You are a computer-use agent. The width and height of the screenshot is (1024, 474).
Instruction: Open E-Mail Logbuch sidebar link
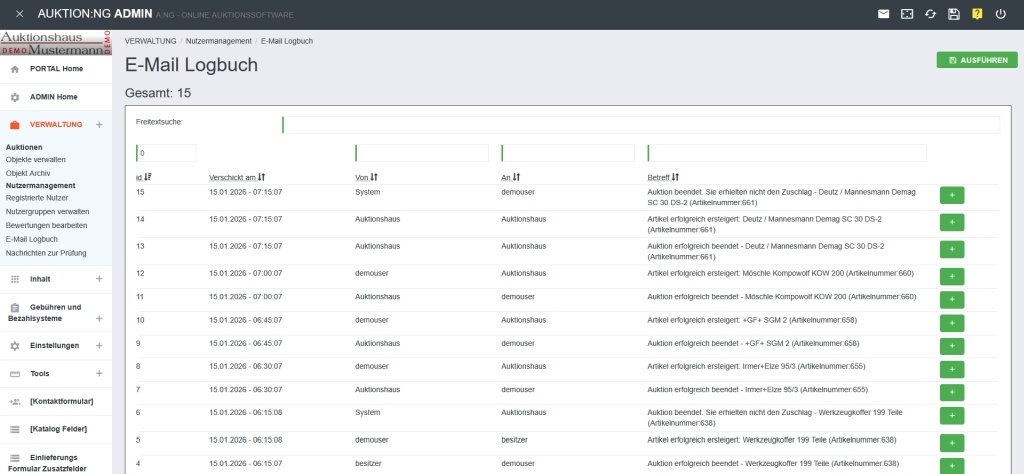[x=31, y=239]
